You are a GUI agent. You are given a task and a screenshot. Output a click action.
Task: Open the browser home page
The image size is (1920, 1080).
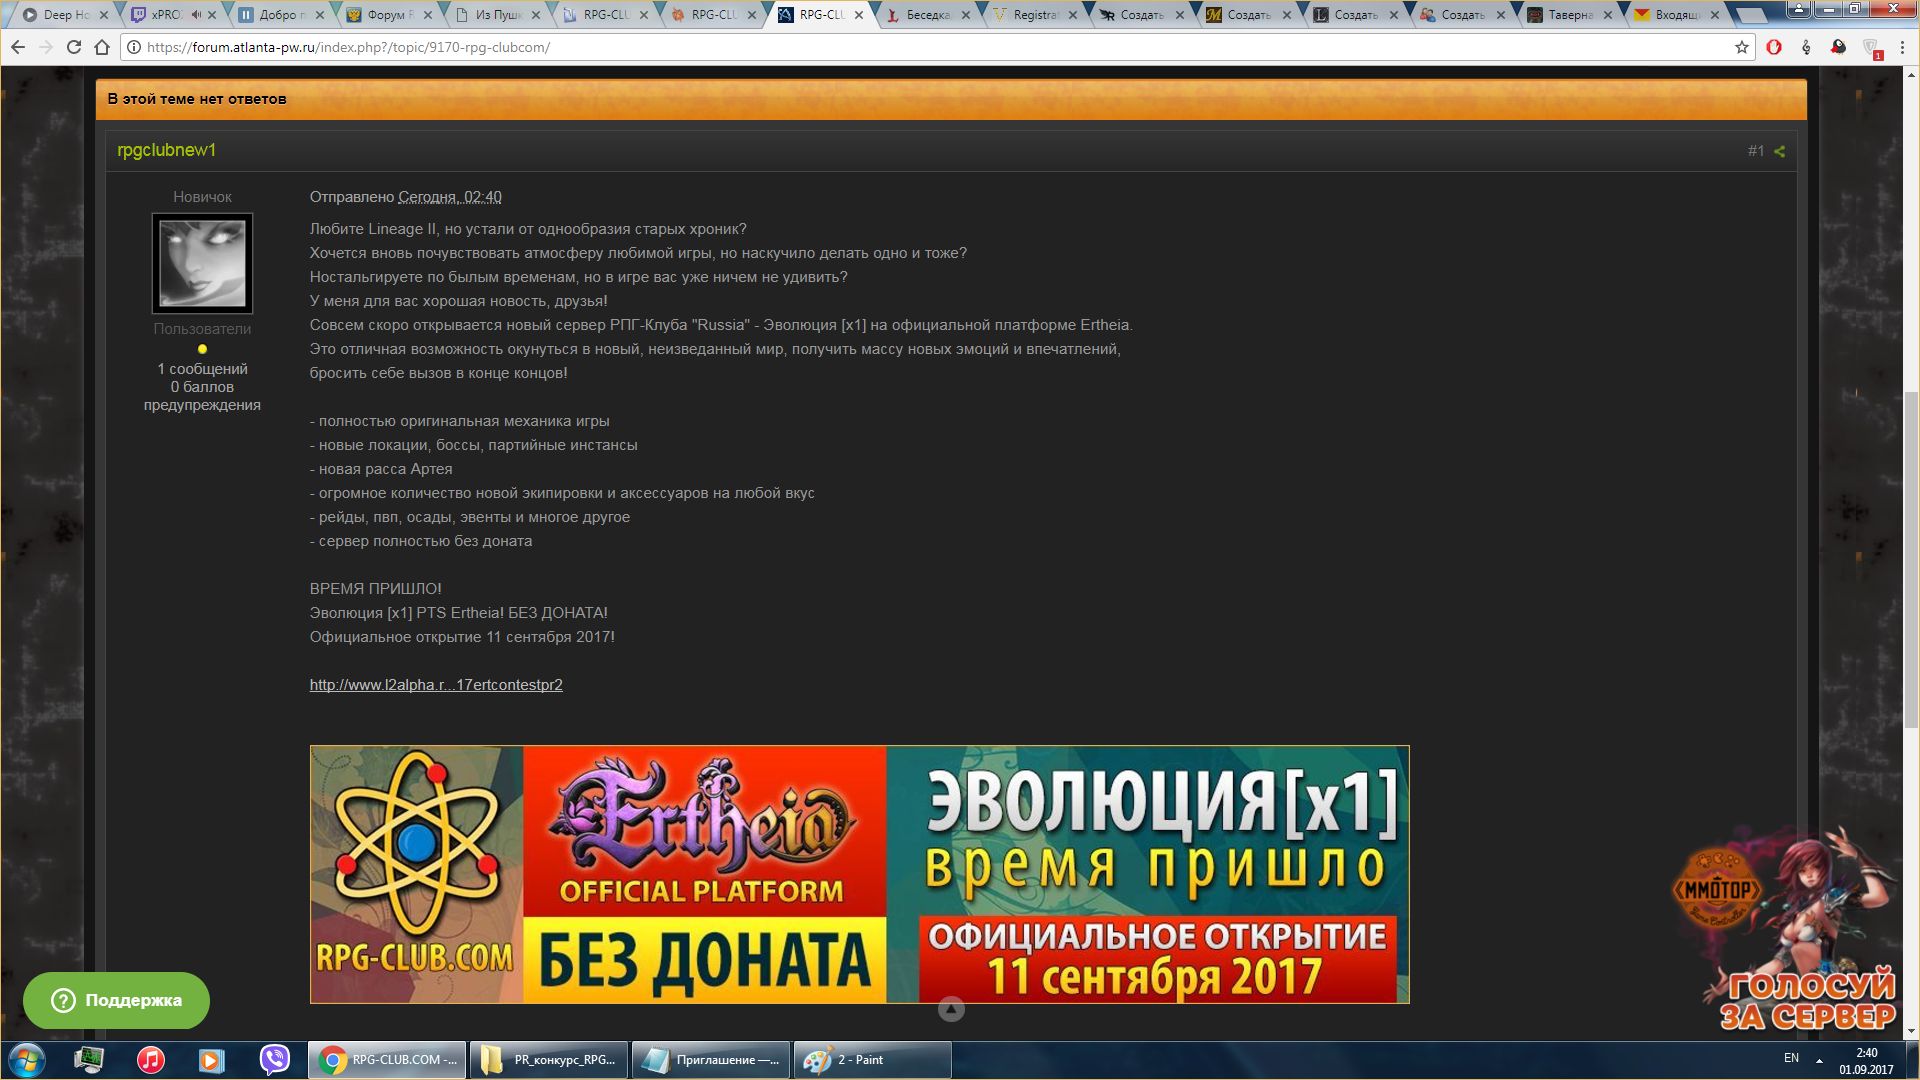(102, 47)
